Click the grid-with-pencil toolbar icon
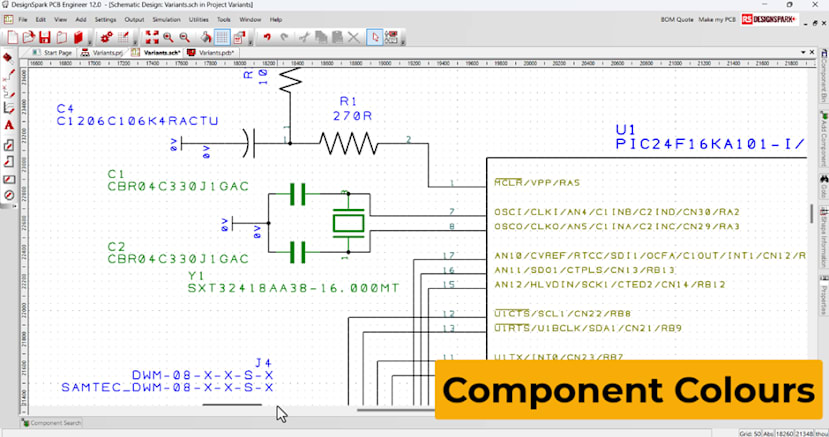829x437 pixels. [x=124, y=37]
